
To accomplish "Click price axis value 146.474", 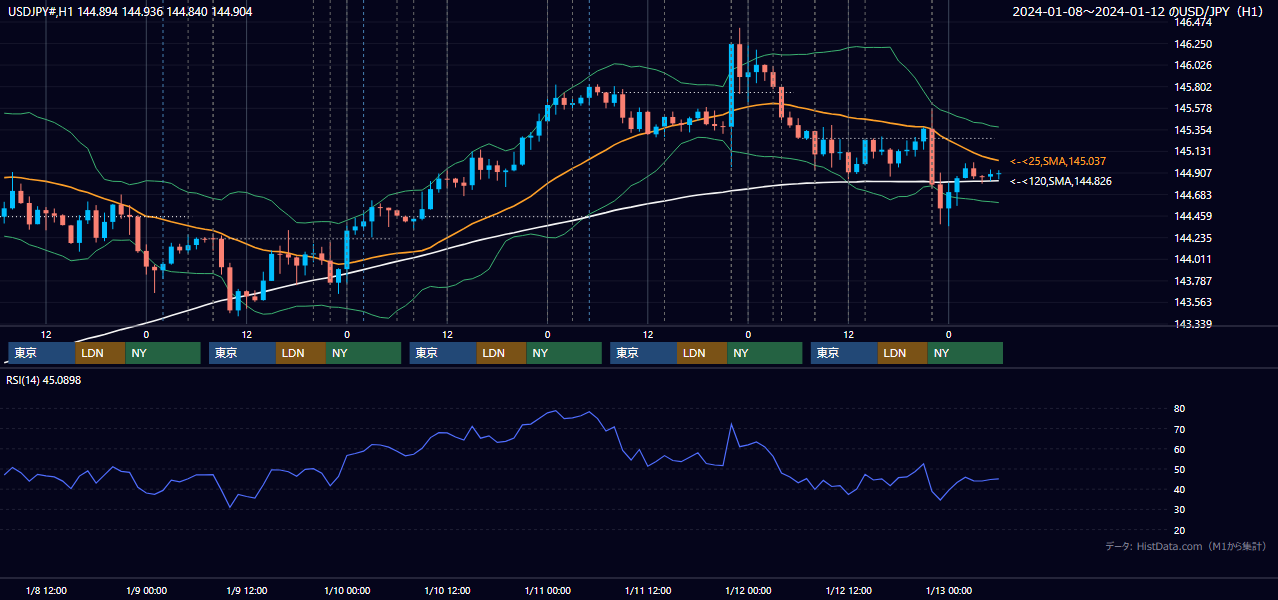I will [1194, 22].
